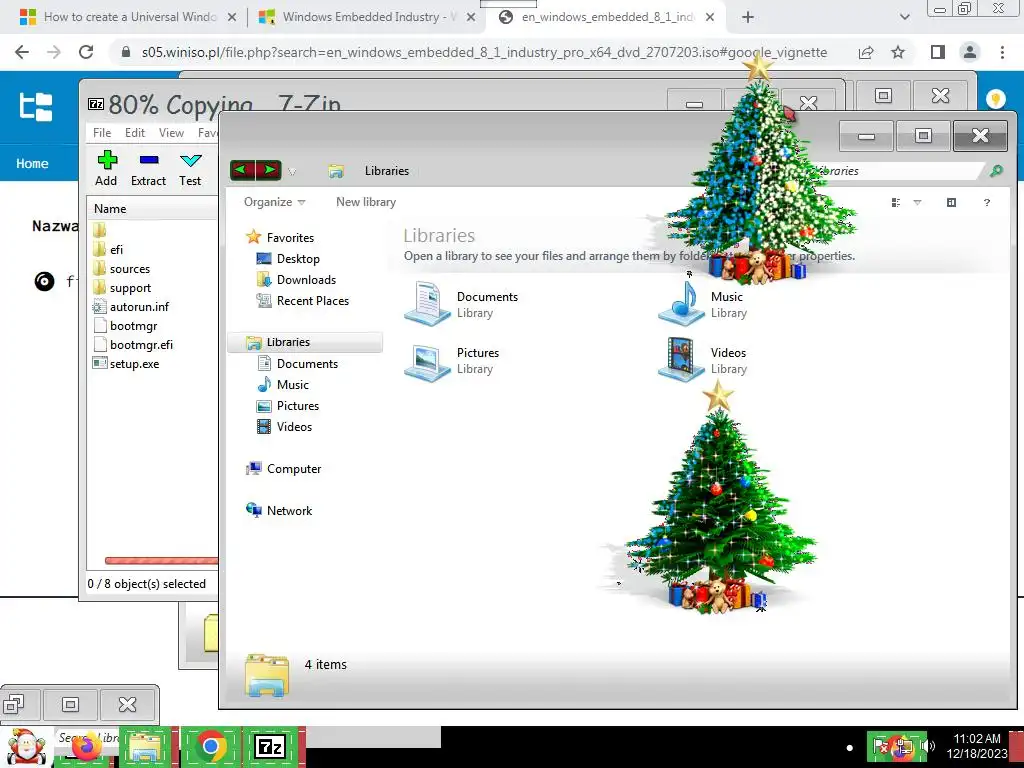Share this page from the address bar
This screenshot has height=768, width=1024.
tap(866, 52)
